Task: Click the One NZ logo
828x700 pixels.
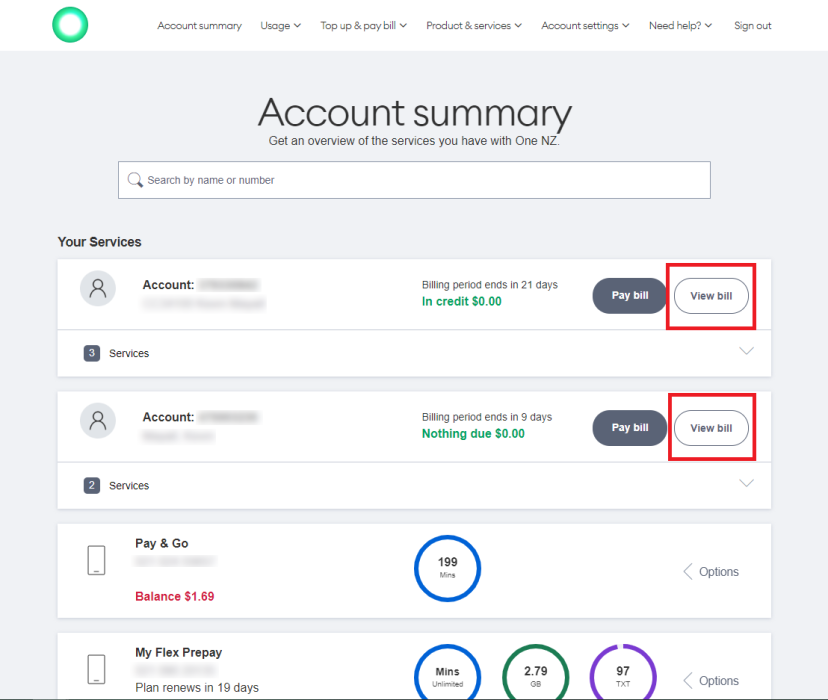Action: coord(69,24)
